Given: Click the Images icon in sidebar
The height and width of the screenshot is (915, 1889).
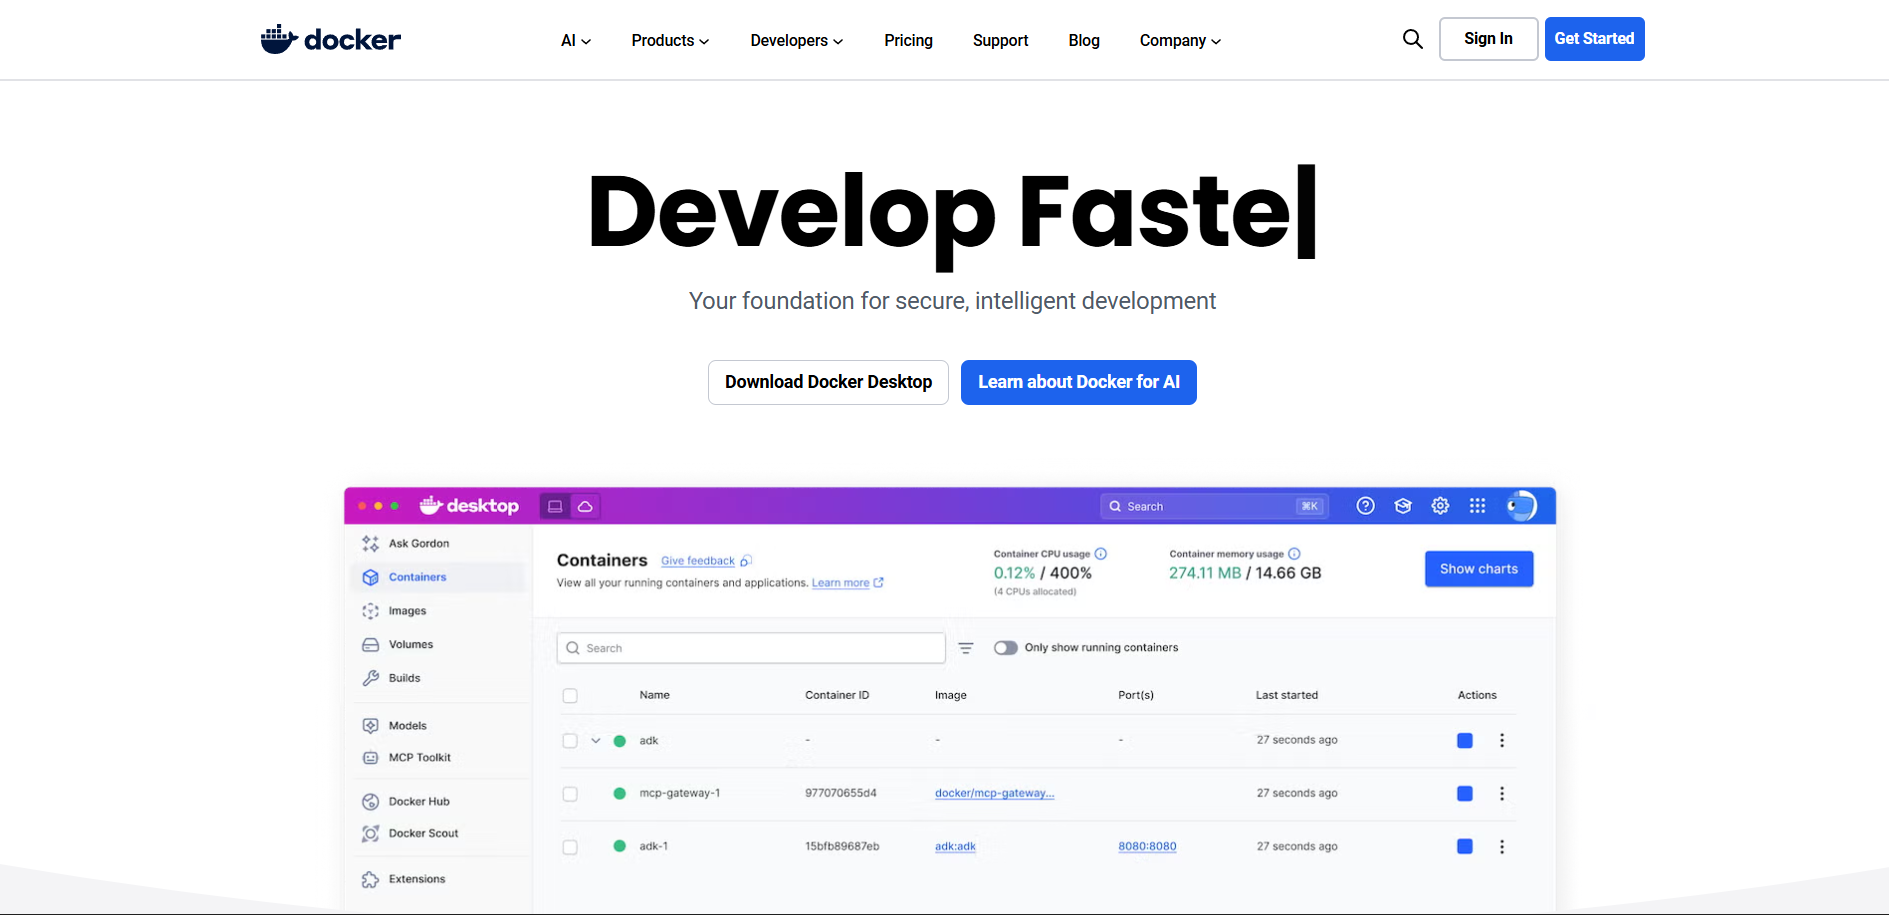Looking at the screenshot, I should [x=370, y=611].
